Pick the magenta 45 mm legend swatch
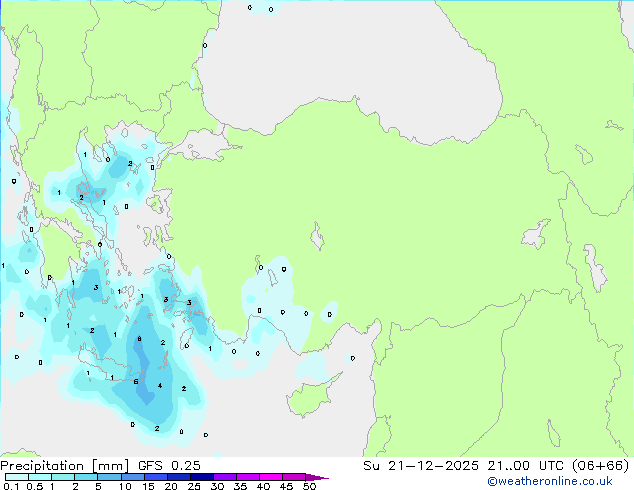 point(293,477)
